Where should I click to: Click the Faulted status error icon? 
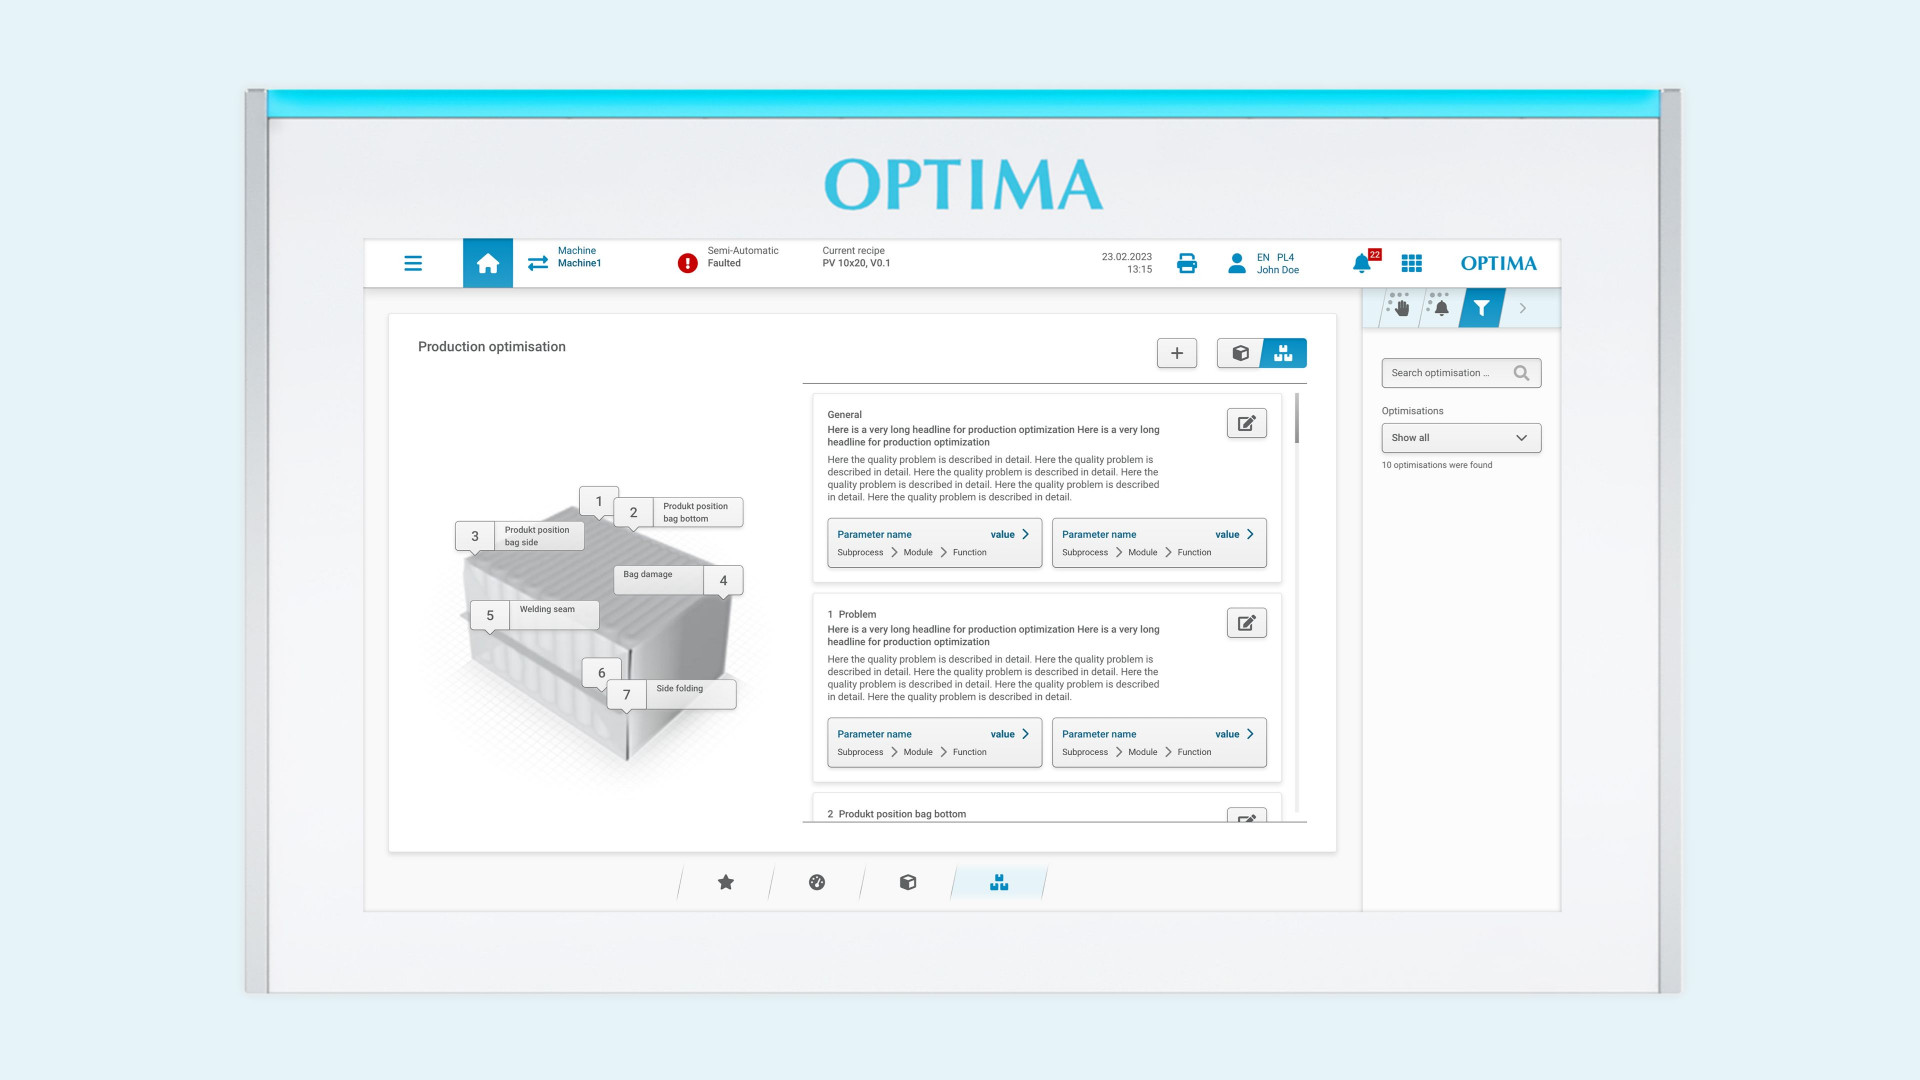[x=687, y=263]
